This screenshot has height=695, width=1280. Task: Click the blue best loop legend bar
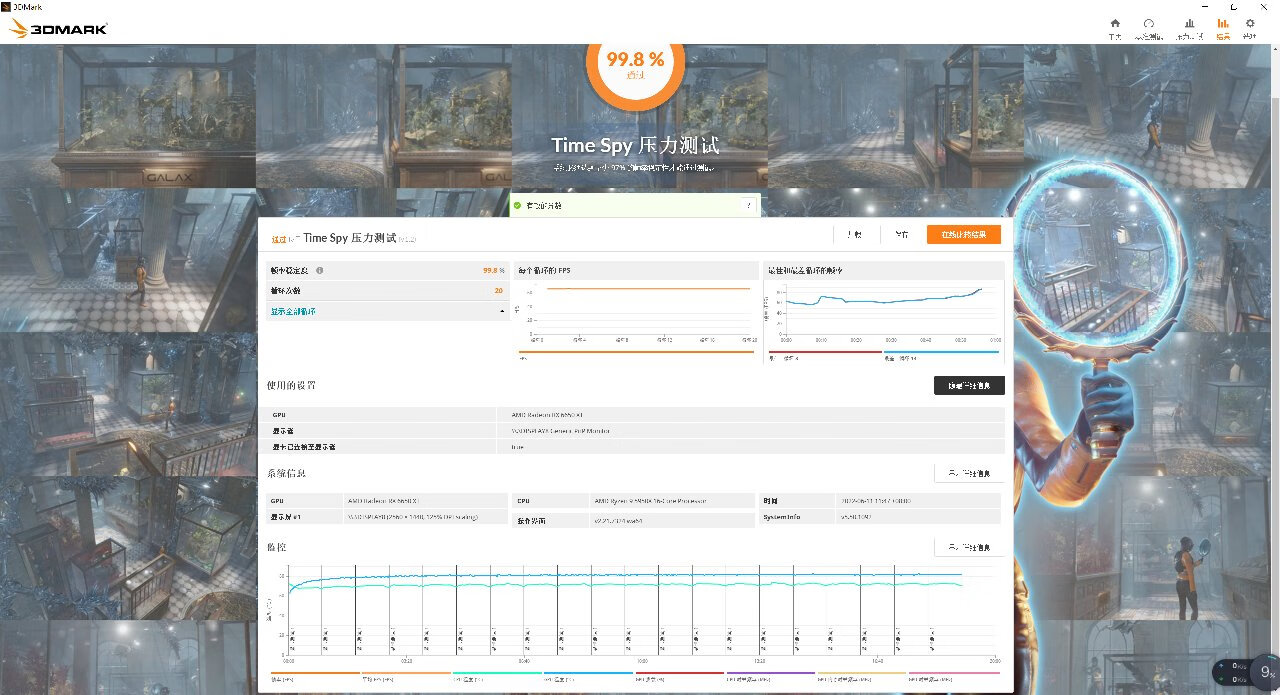click(x=941, y=354)
